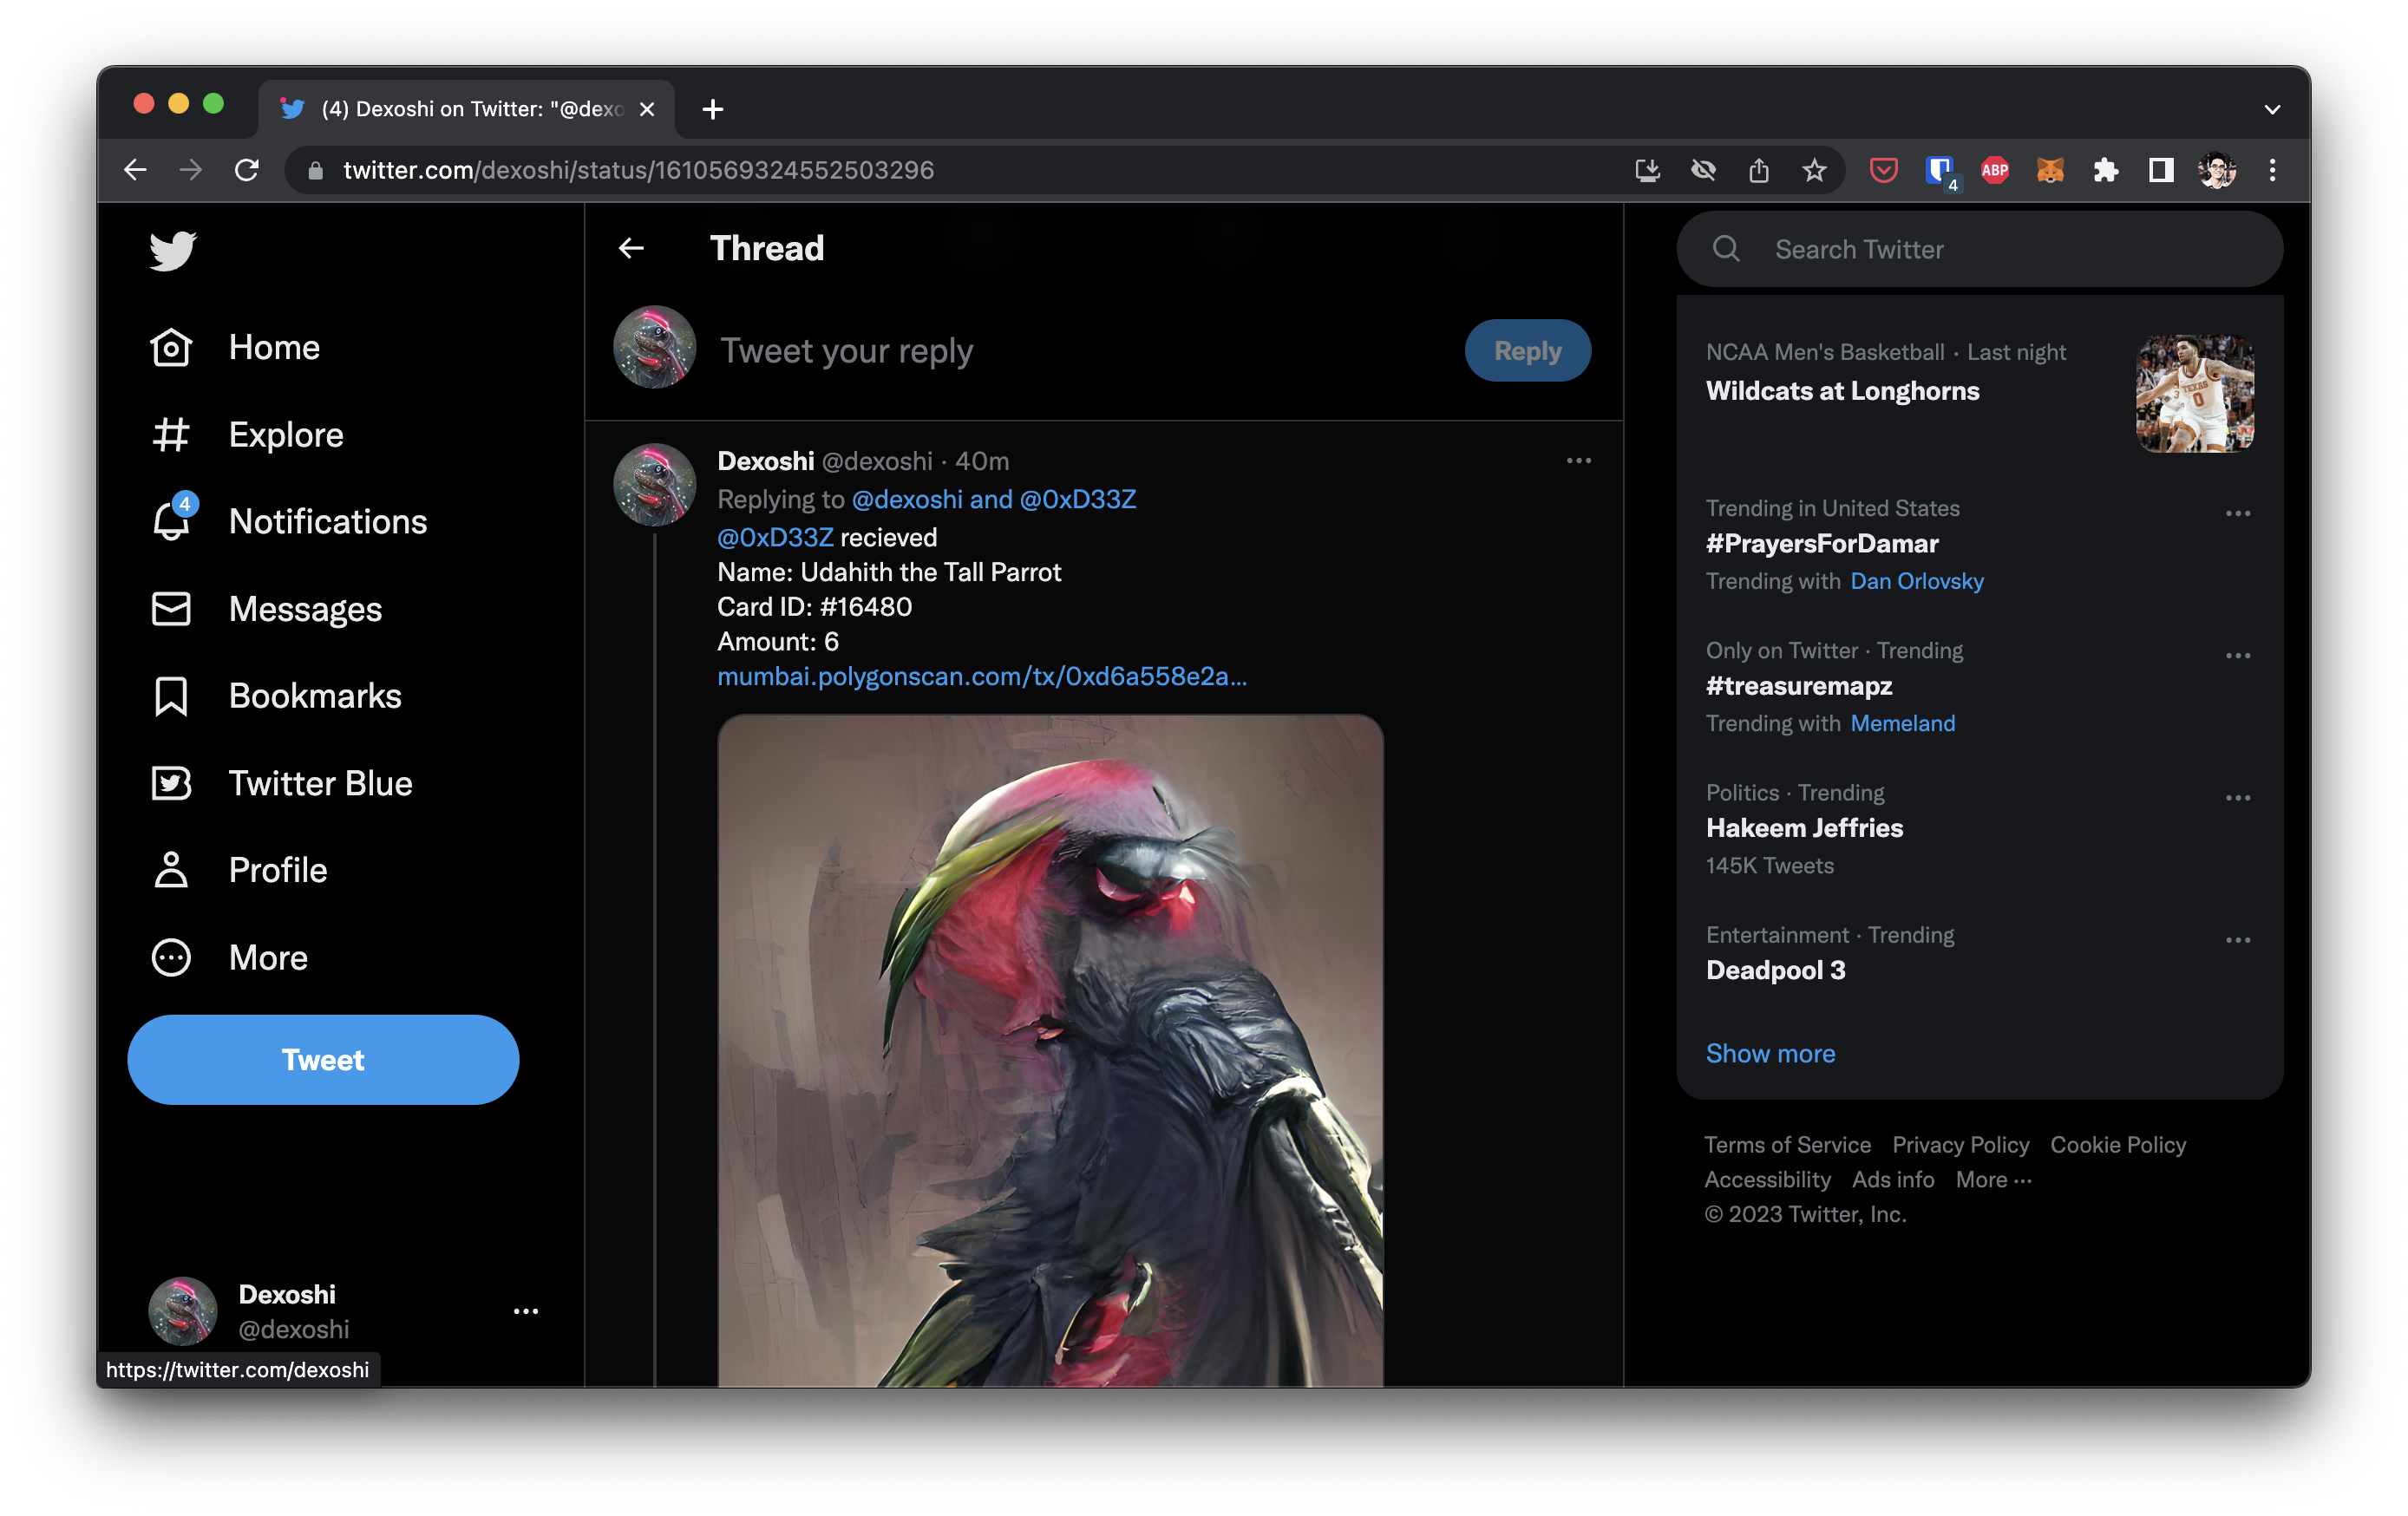Open account switcher dots beside Dexoshi
This screenshot has width=2408, height=1516.
[526, 1311]
